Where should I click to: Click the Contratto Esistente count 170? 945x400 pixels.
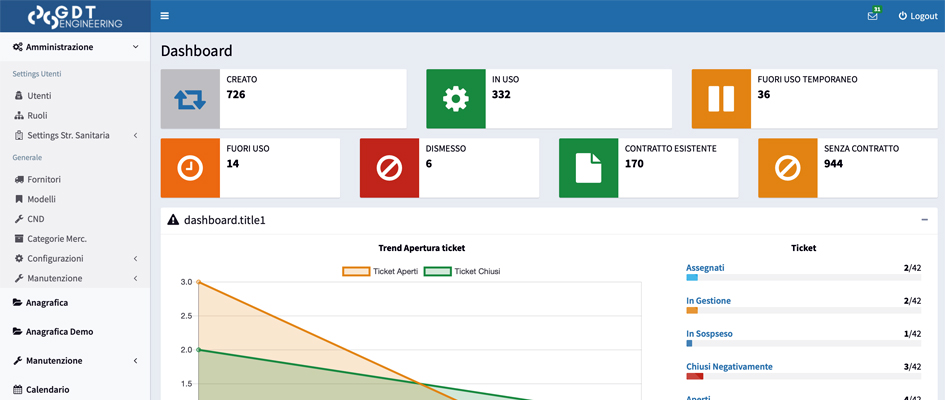(x=634, y=164)
